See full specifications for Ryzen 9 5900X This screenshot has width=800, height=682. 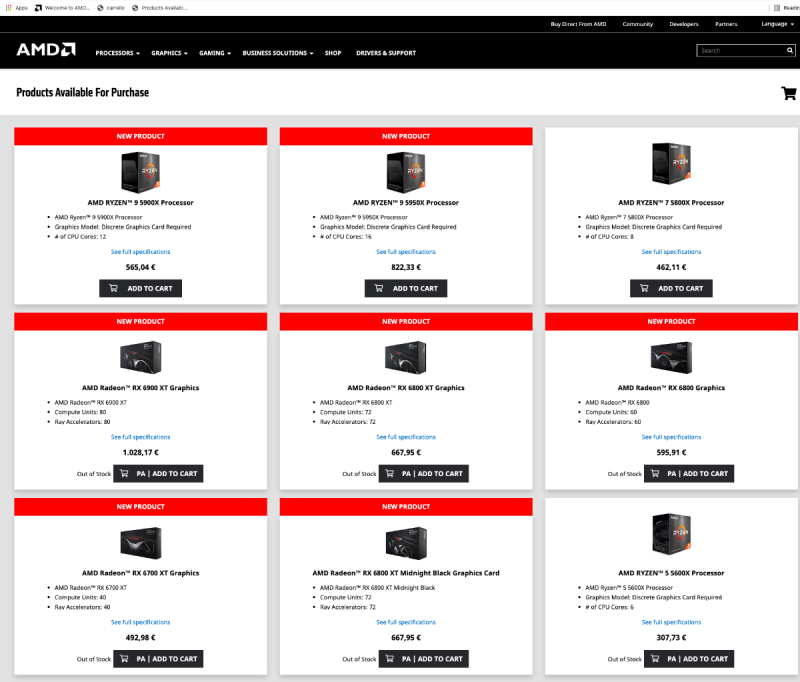pos(140,251)
